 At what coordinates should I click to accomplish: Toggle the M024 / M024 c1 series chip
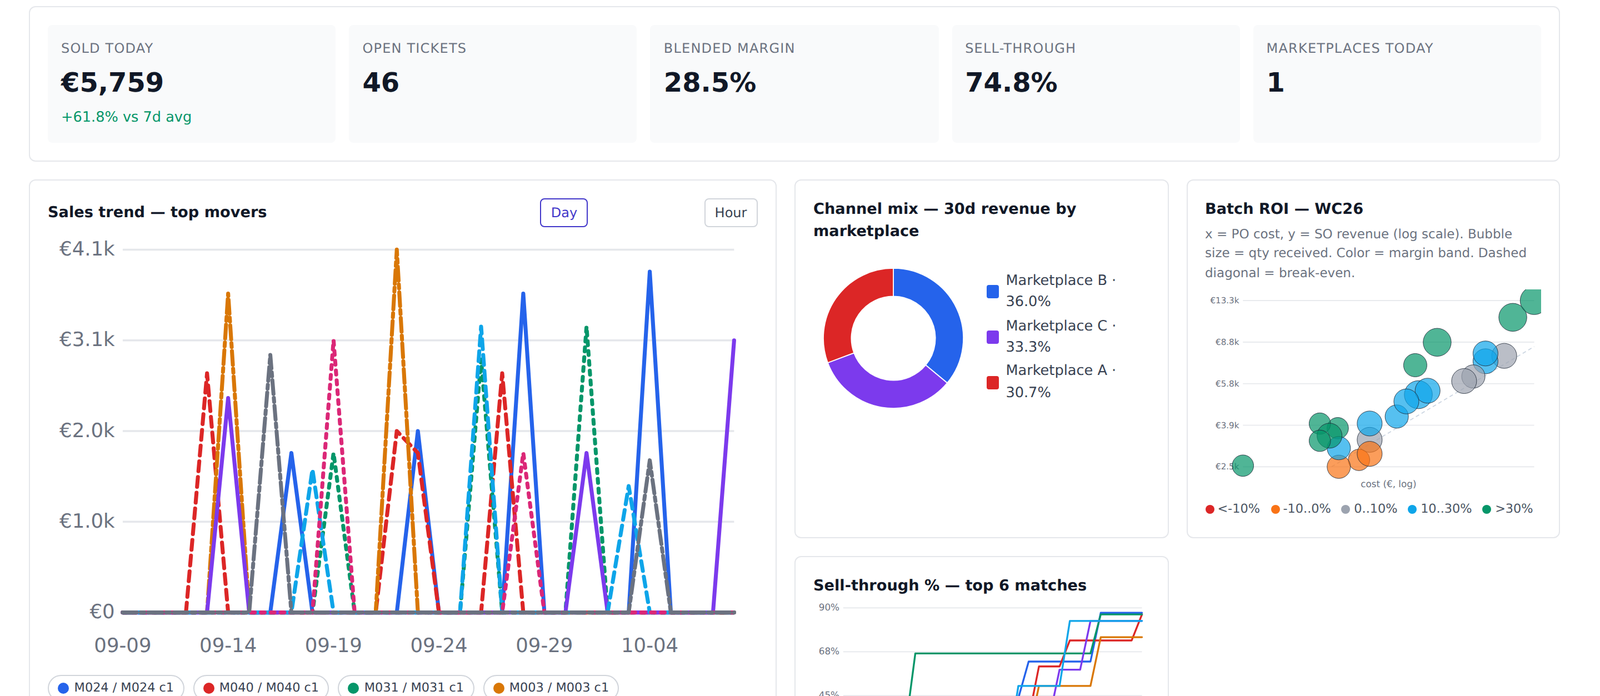pos(116,687)
